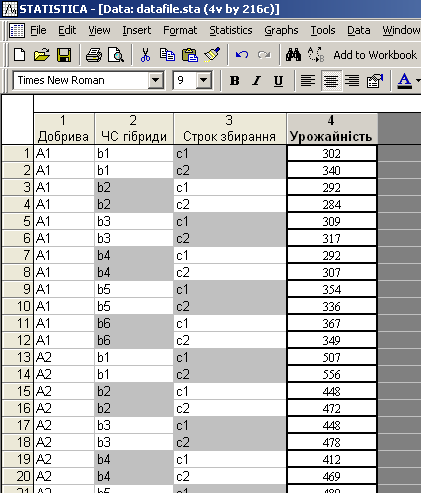Toggle Italic formatting
Image resolution: width=421 pixels, height=493 pixels.
coord(256,80)
